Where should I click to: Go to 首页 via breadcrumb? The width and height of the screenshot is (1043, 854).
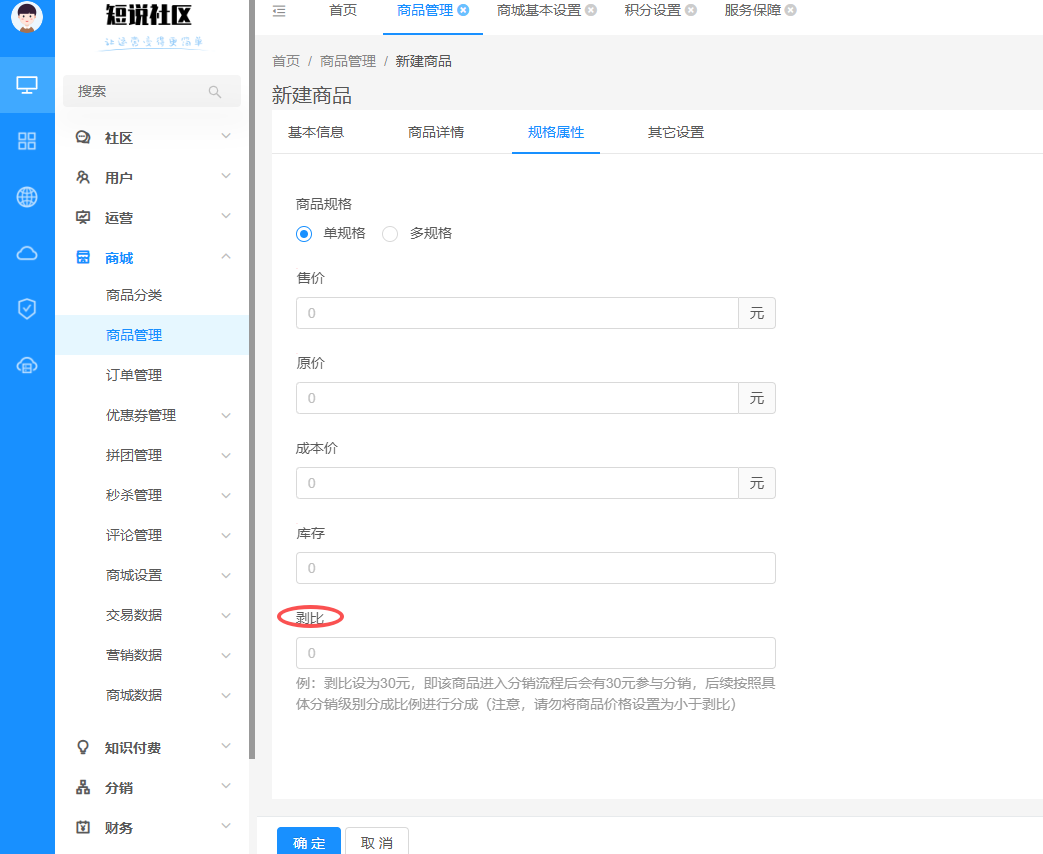(x=286, y=61)
